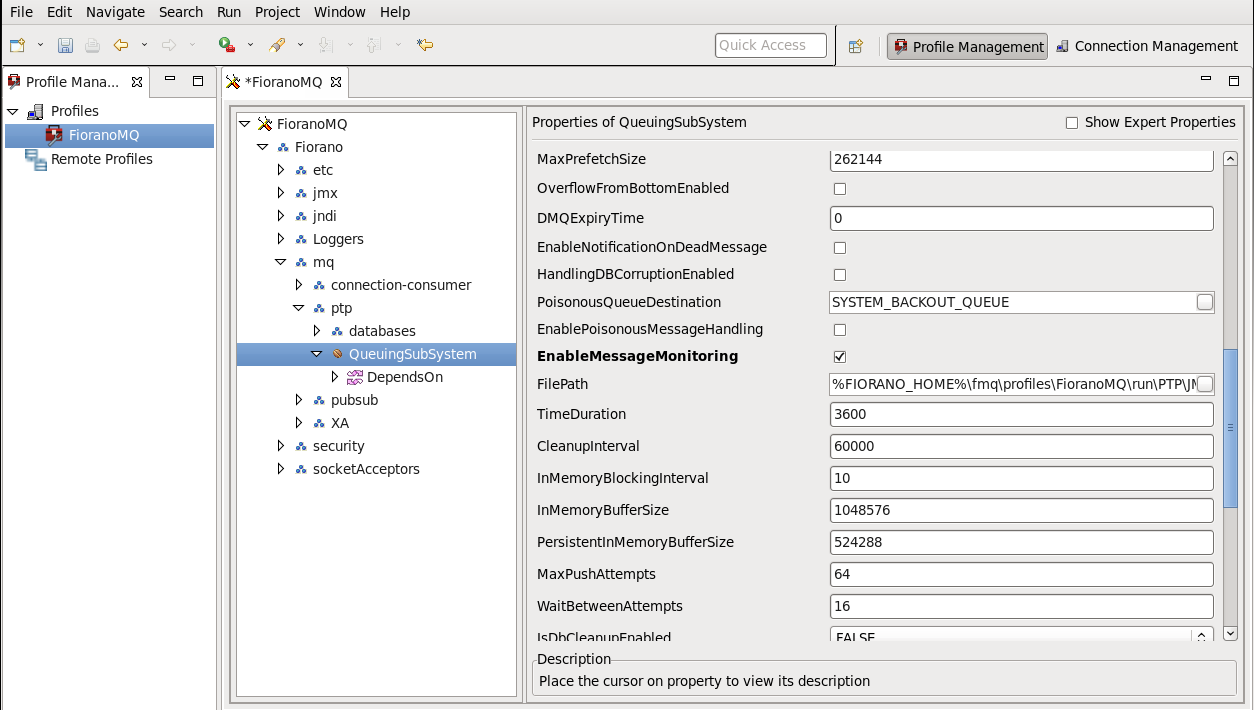
Task: Collapse the Profiles tree node
Action: pyautogui.click(x=13, y=111)
